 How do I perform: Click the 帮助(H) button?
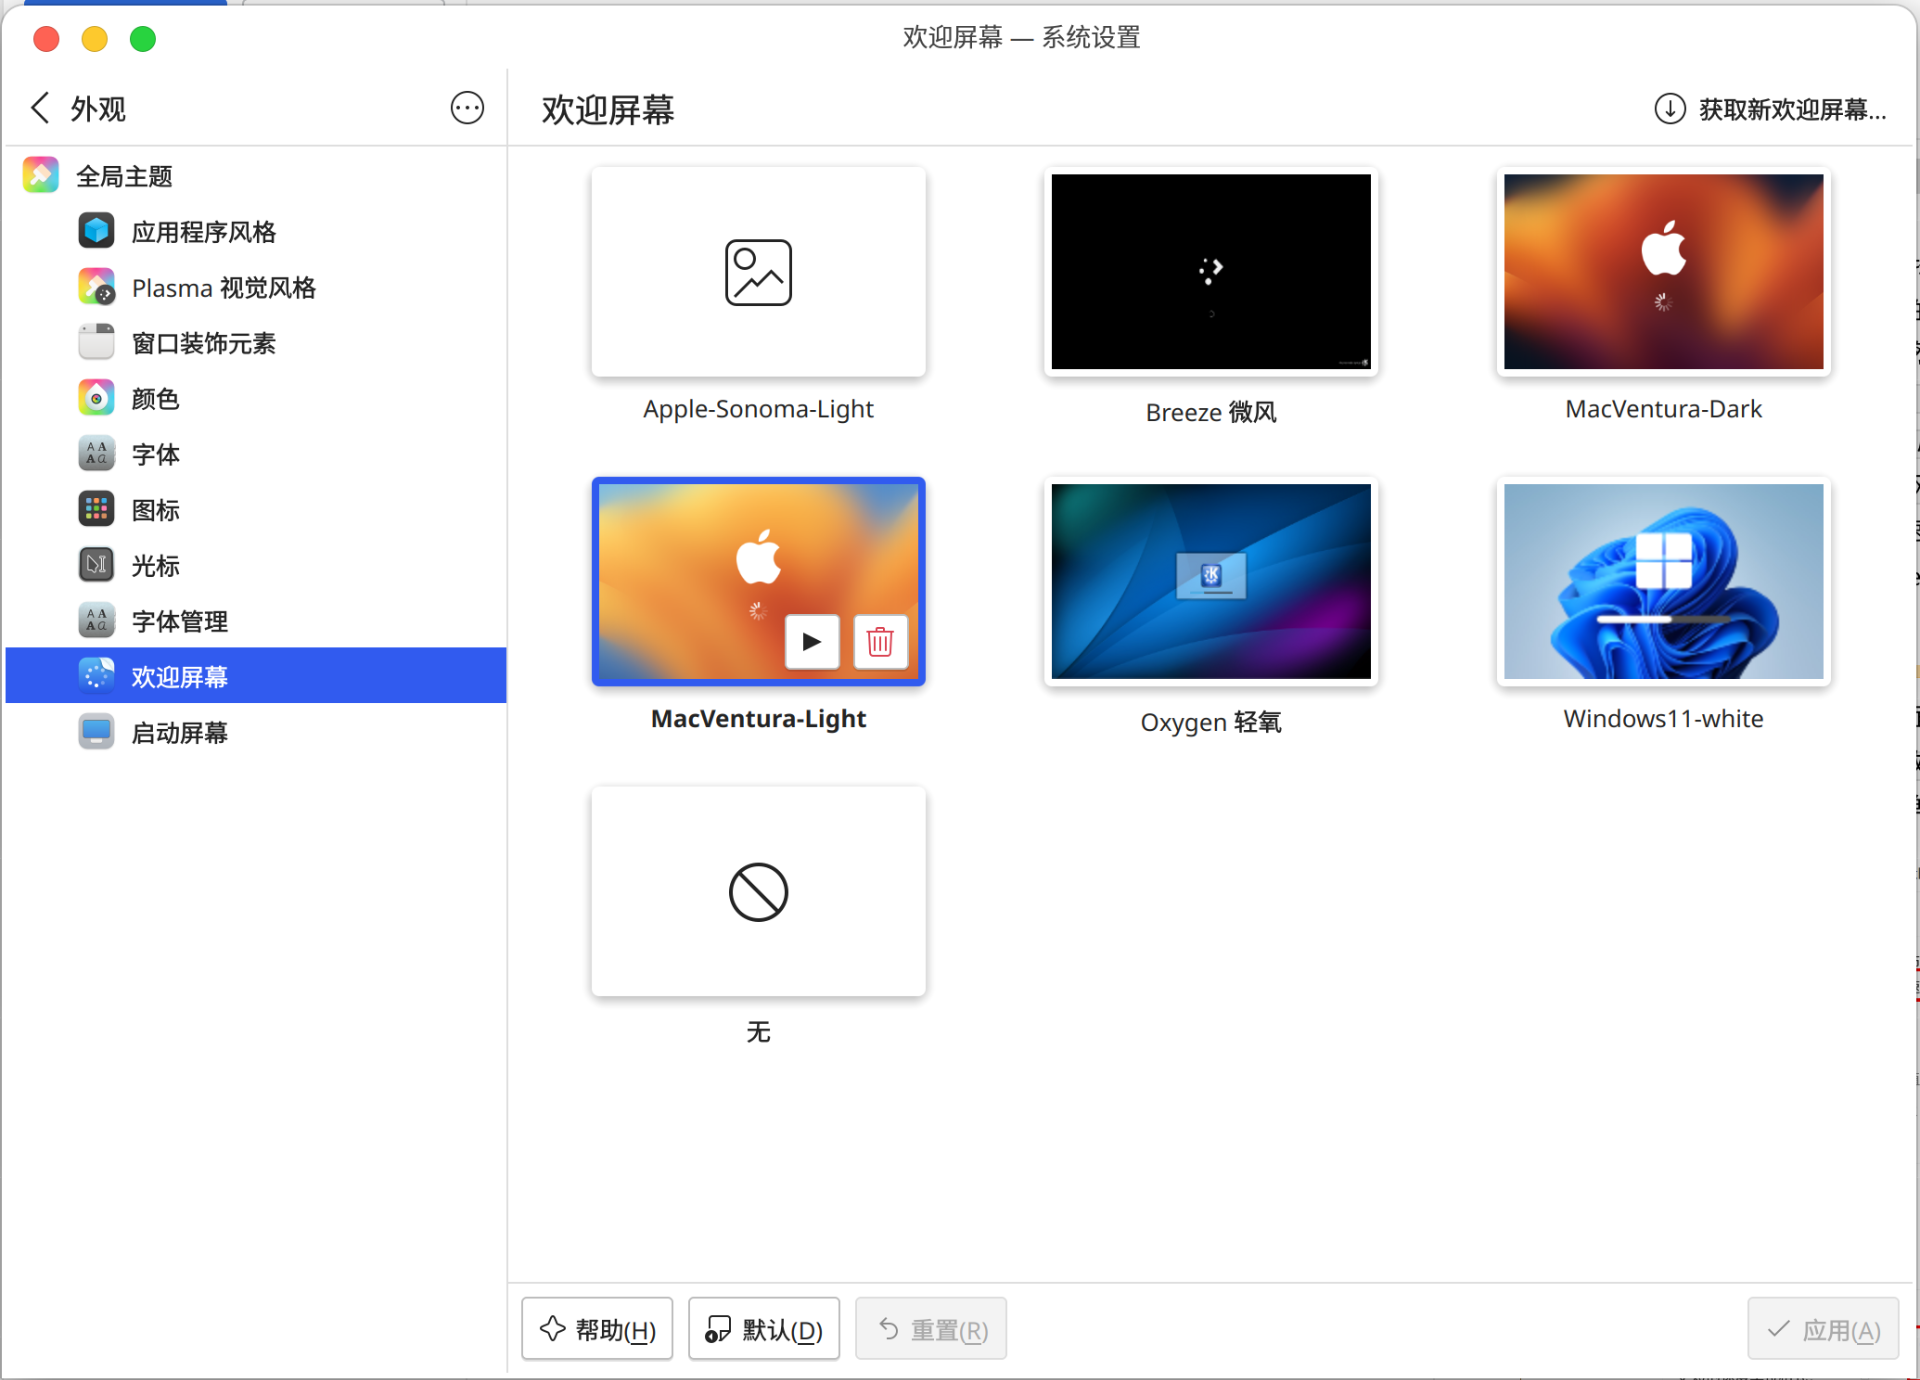(597, 1329)
